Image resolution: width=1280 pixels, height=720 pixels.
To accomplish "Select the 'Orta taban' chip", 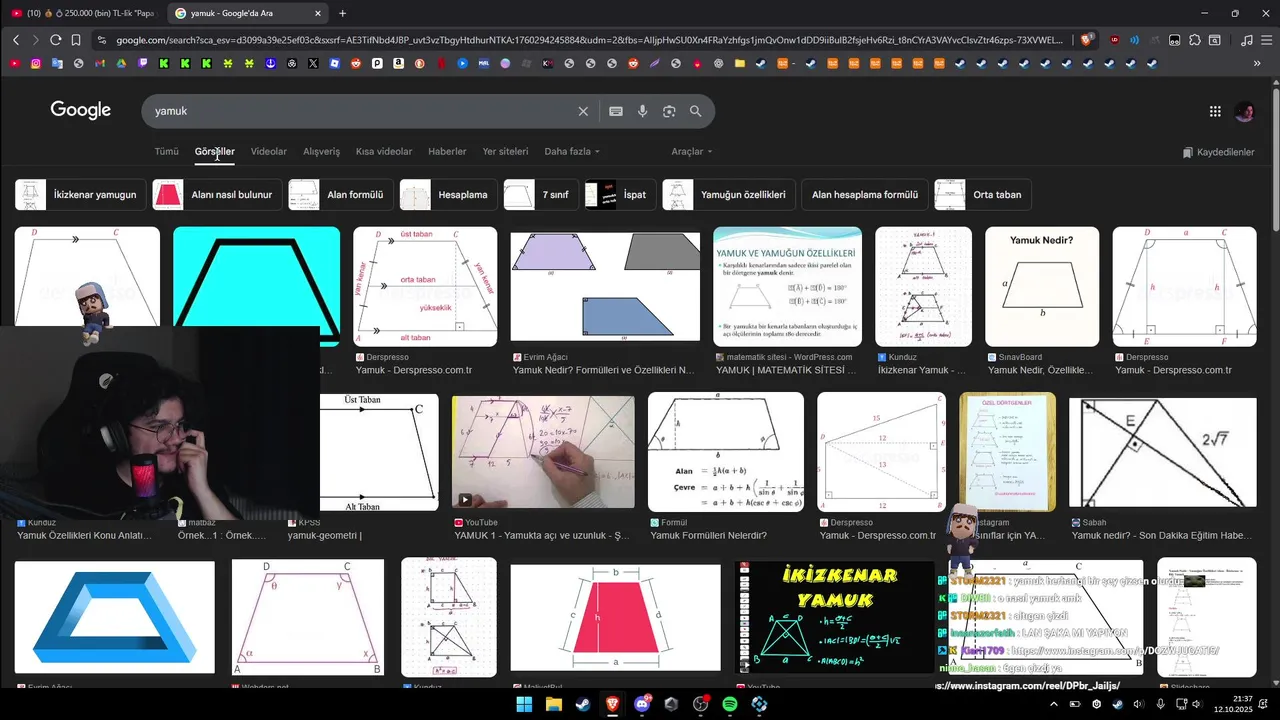I will click(x=982, y=195).
